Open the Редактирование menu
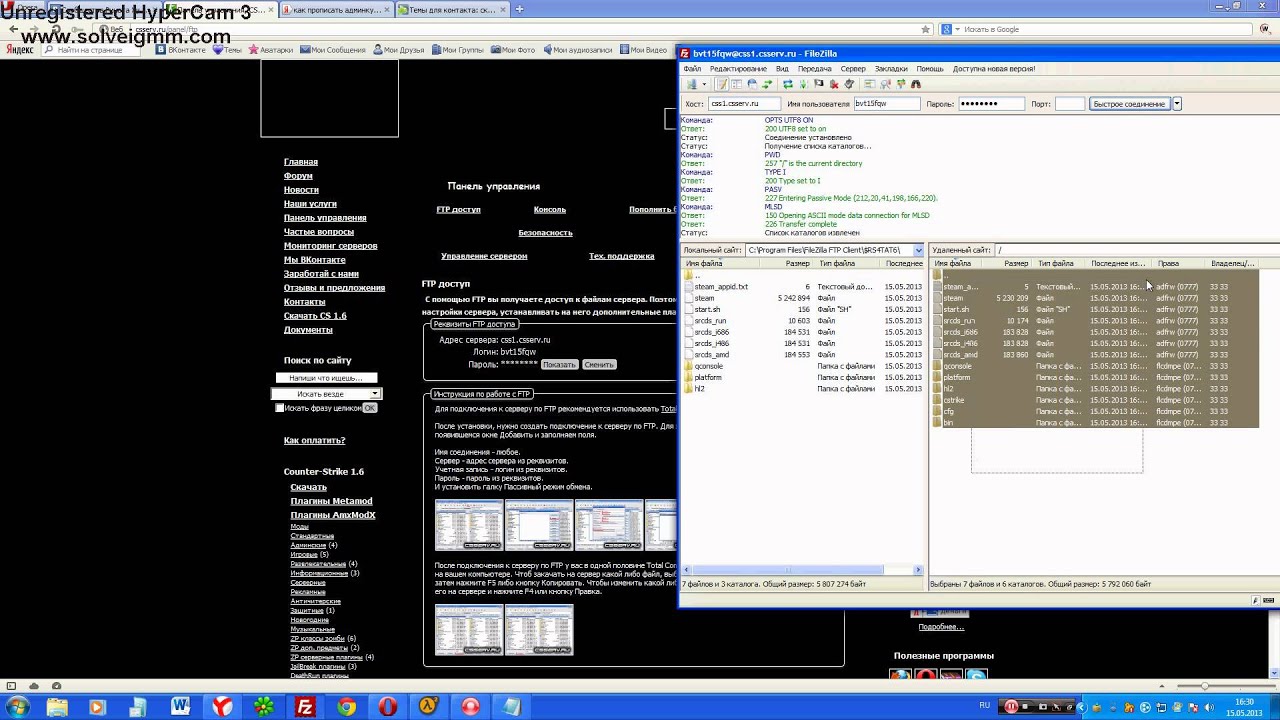 738,69
